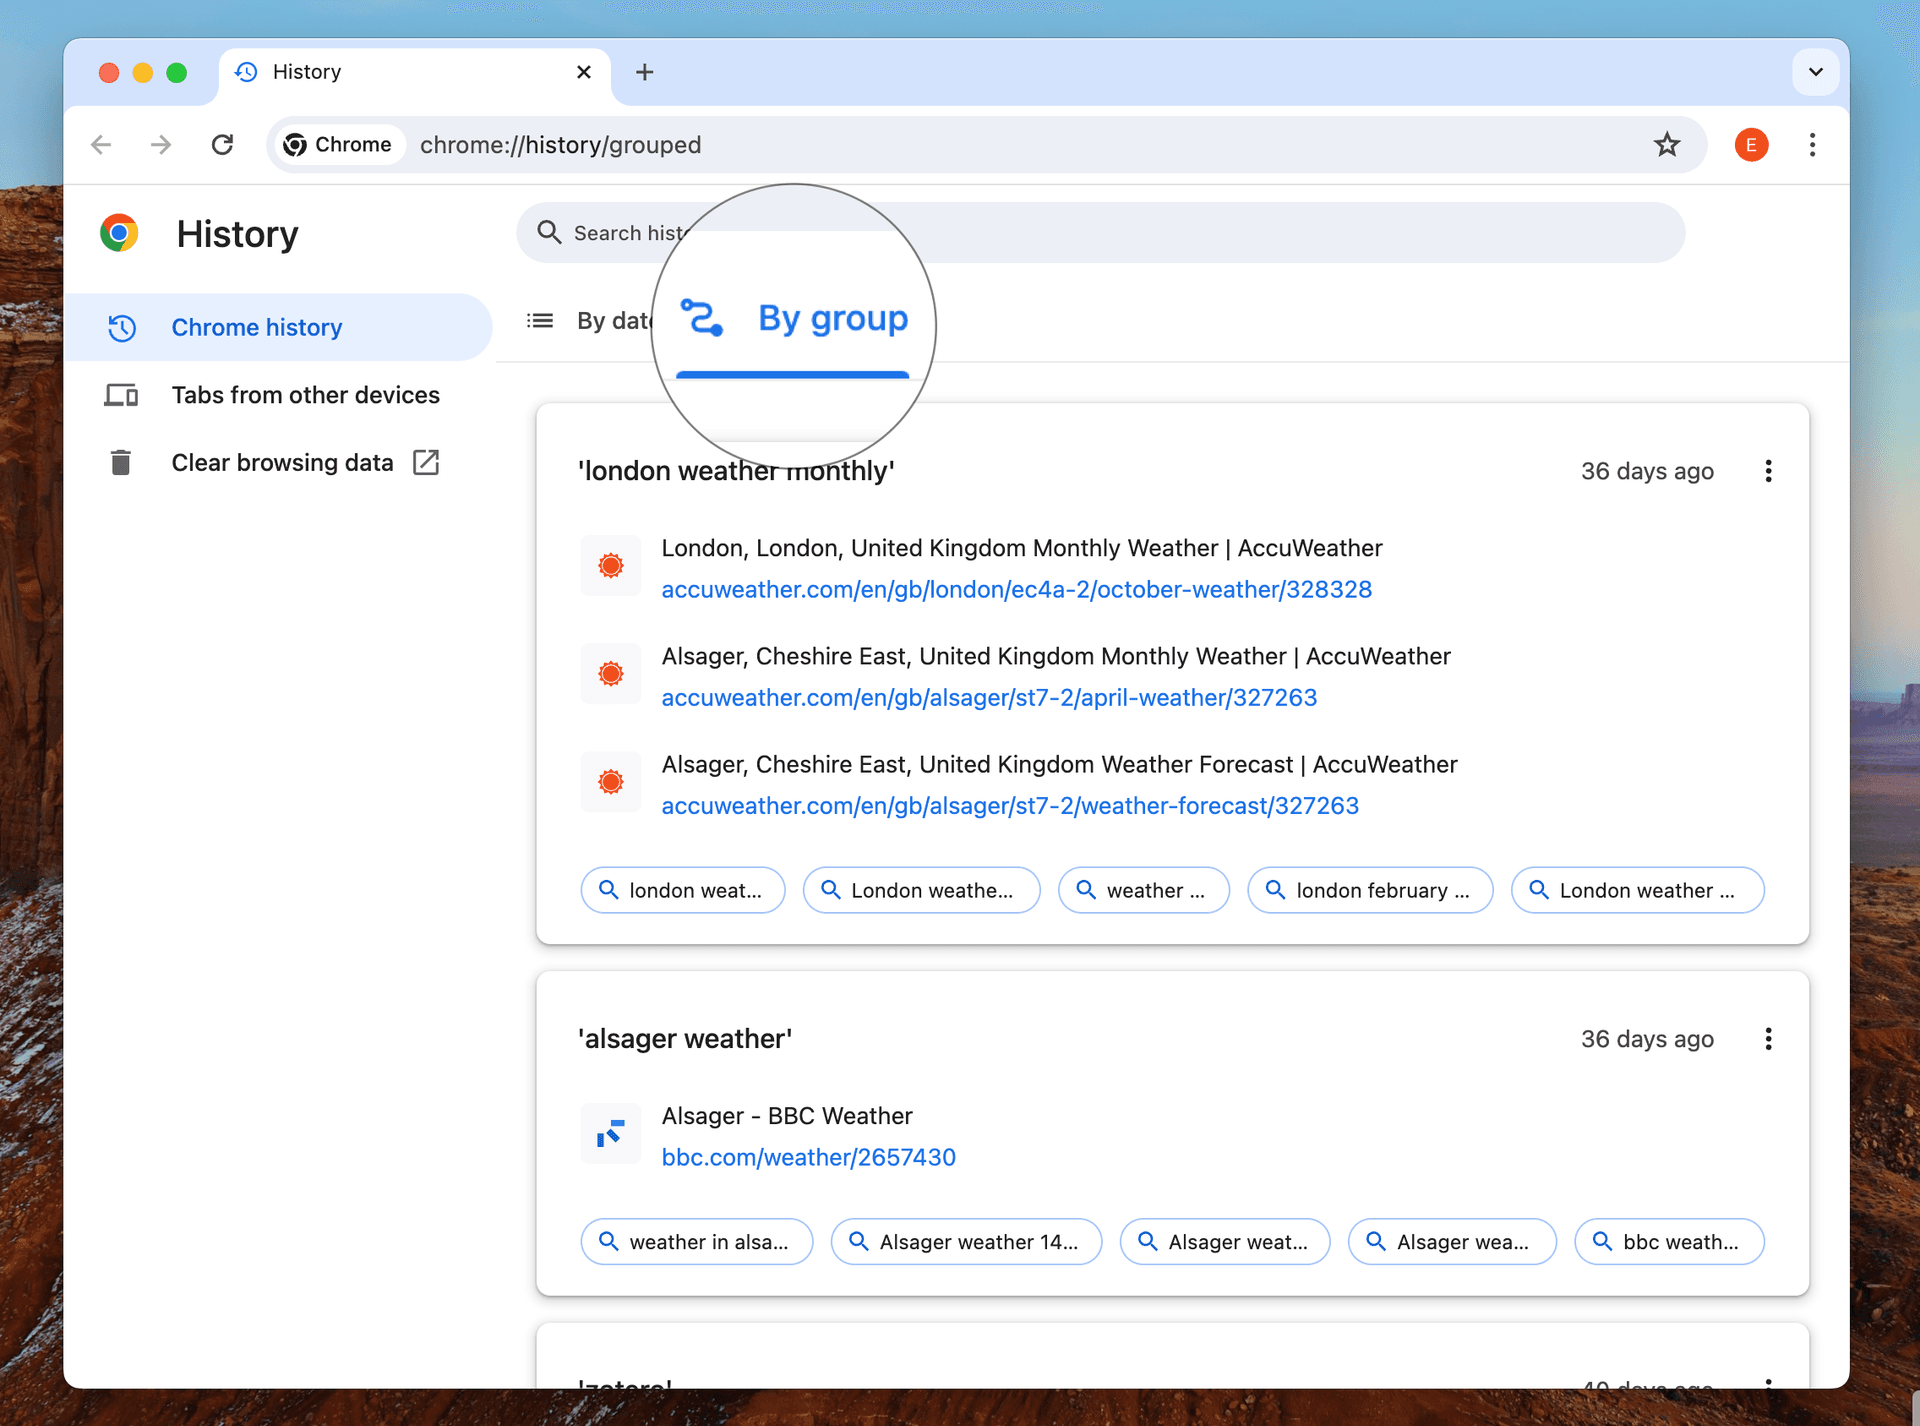
Task: Open Chrome history in the sidebar
Action: pos(257,327)
